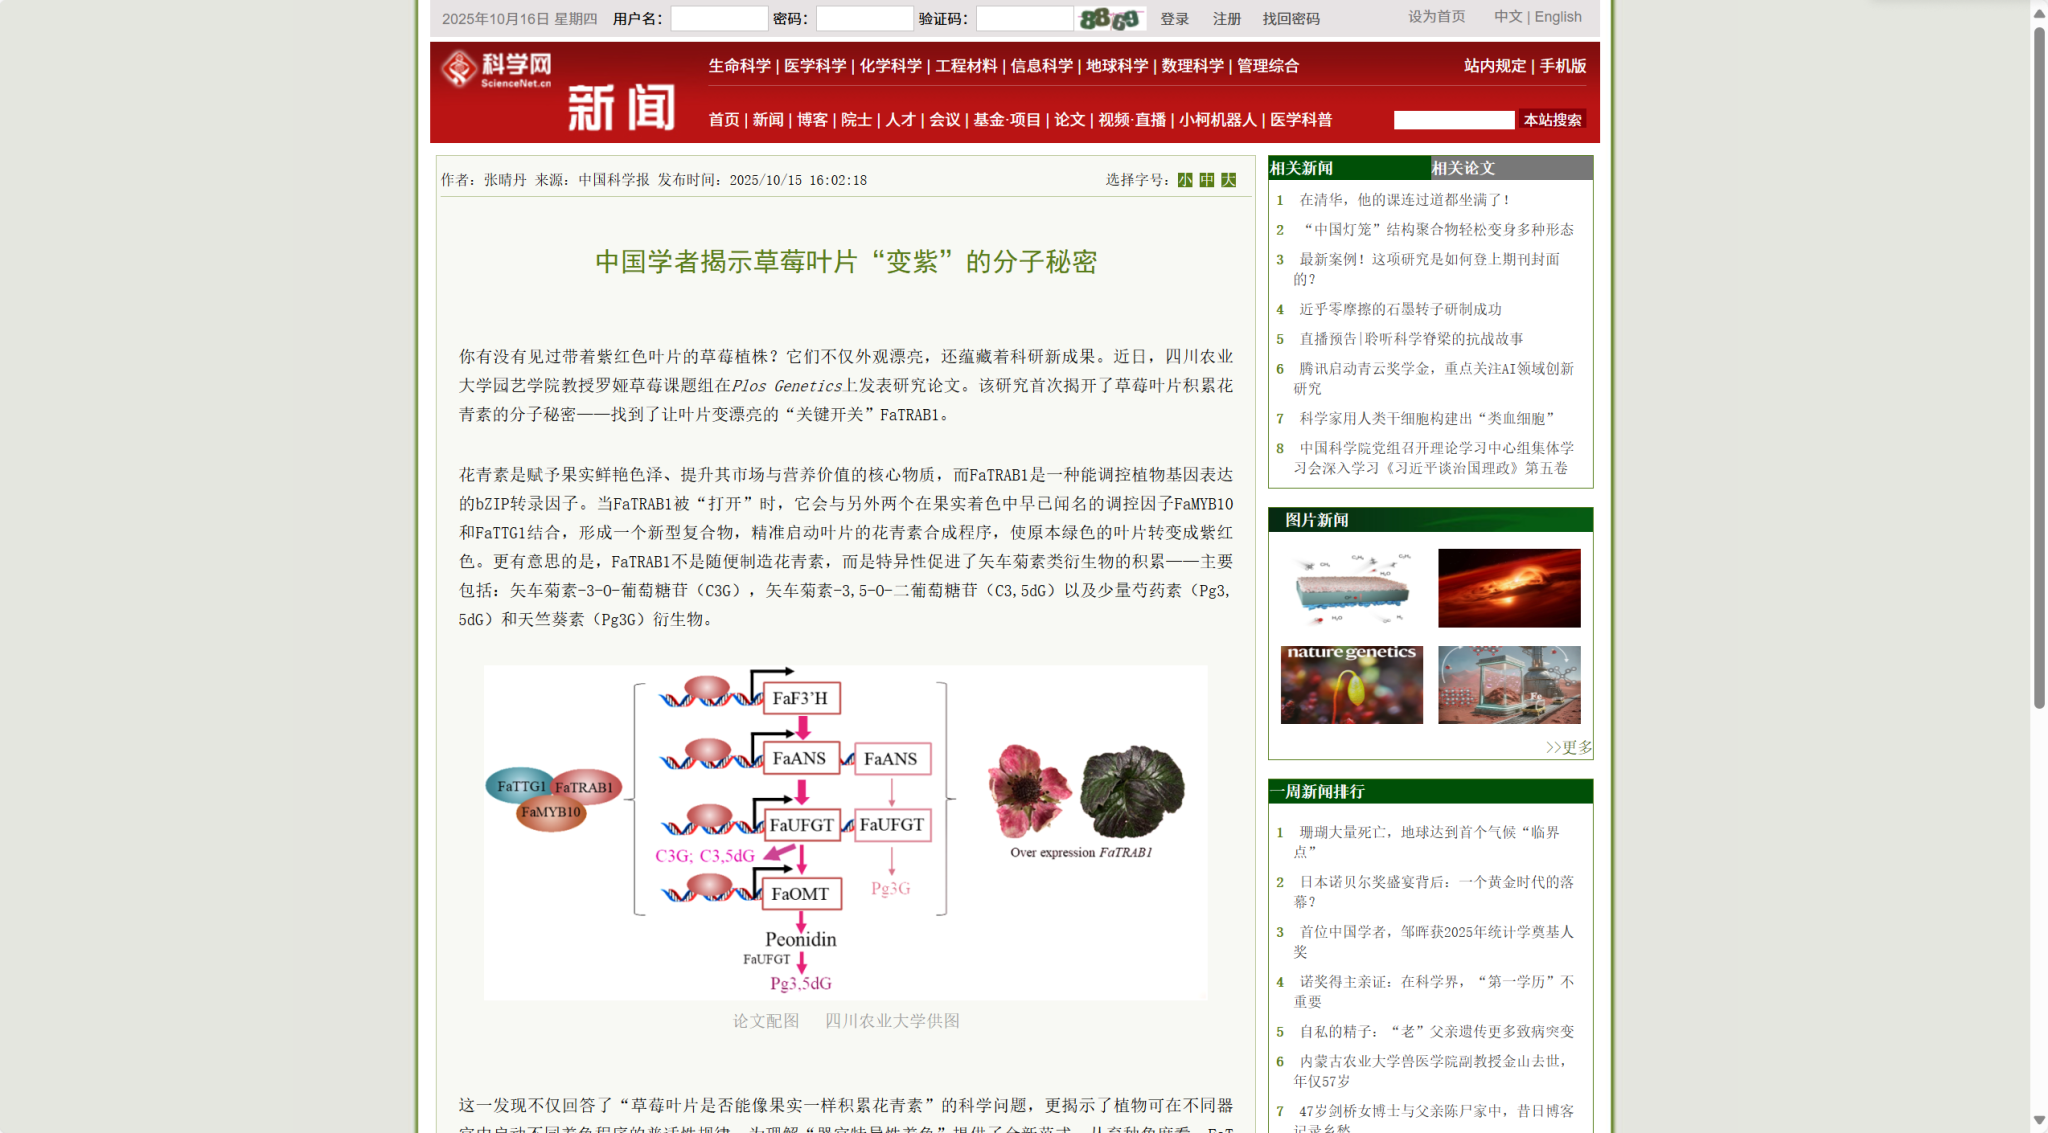The height and width of the screenshot is (1133, 2048).
Task: Click the 登录 login button
Action: [x=1174, y=19]
